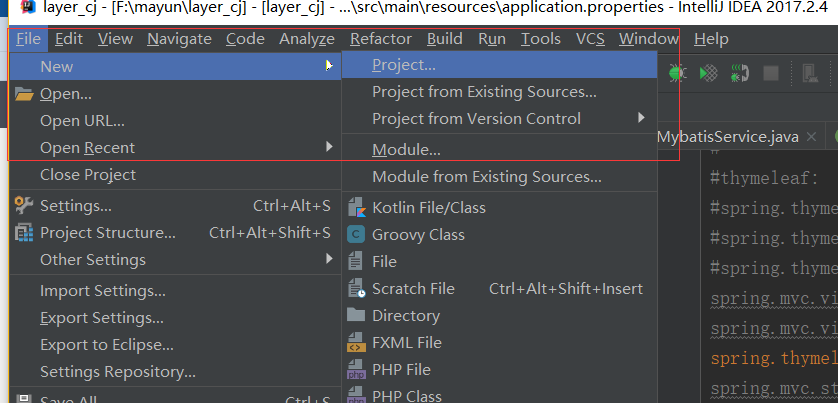Click the Project Structure icon

click(24, 233)
